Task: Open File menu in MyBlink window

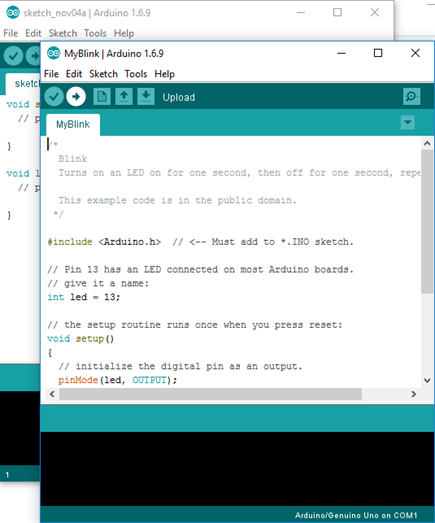Action: tap(51, 74)
